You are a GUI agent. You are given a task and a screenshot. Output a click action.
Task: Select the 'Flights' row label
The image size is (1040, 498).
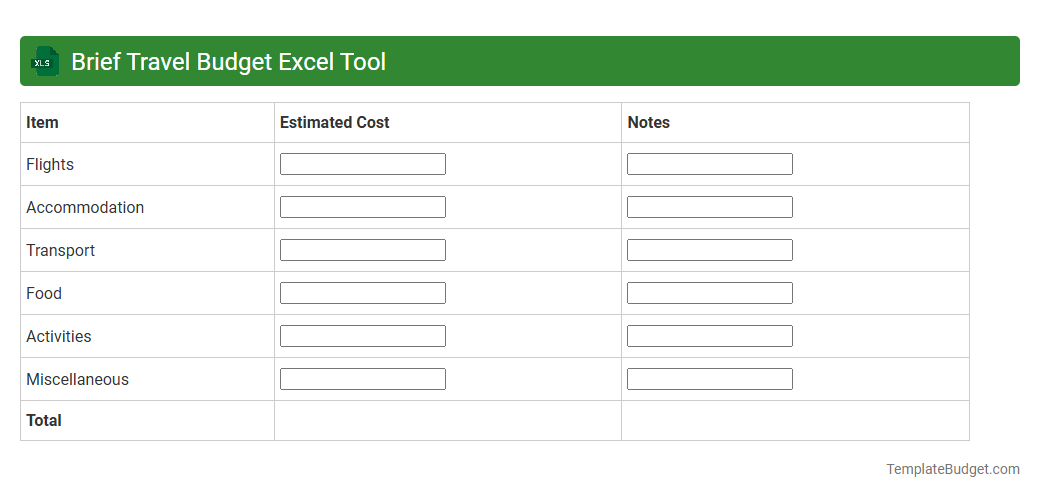(50, 164)
